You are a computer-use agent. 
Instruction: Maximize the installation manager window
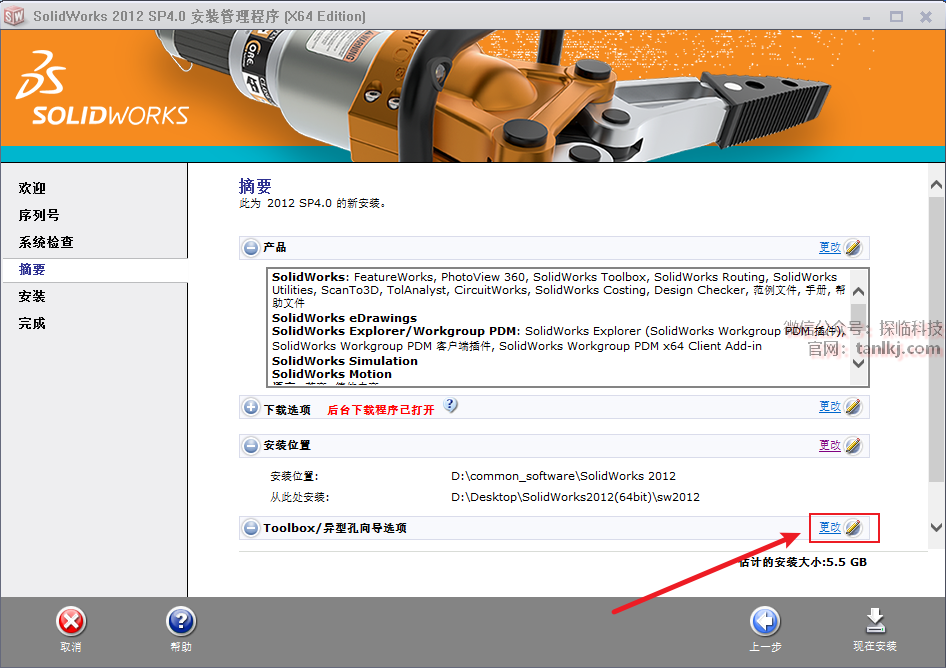897,17
